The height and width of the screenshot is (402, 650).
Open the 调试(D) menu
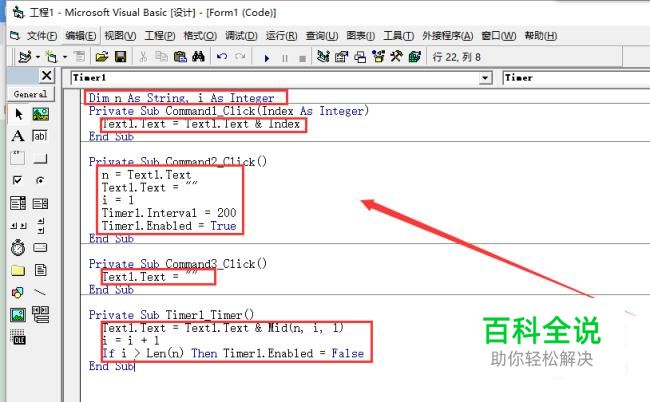[x=241, y=36]
